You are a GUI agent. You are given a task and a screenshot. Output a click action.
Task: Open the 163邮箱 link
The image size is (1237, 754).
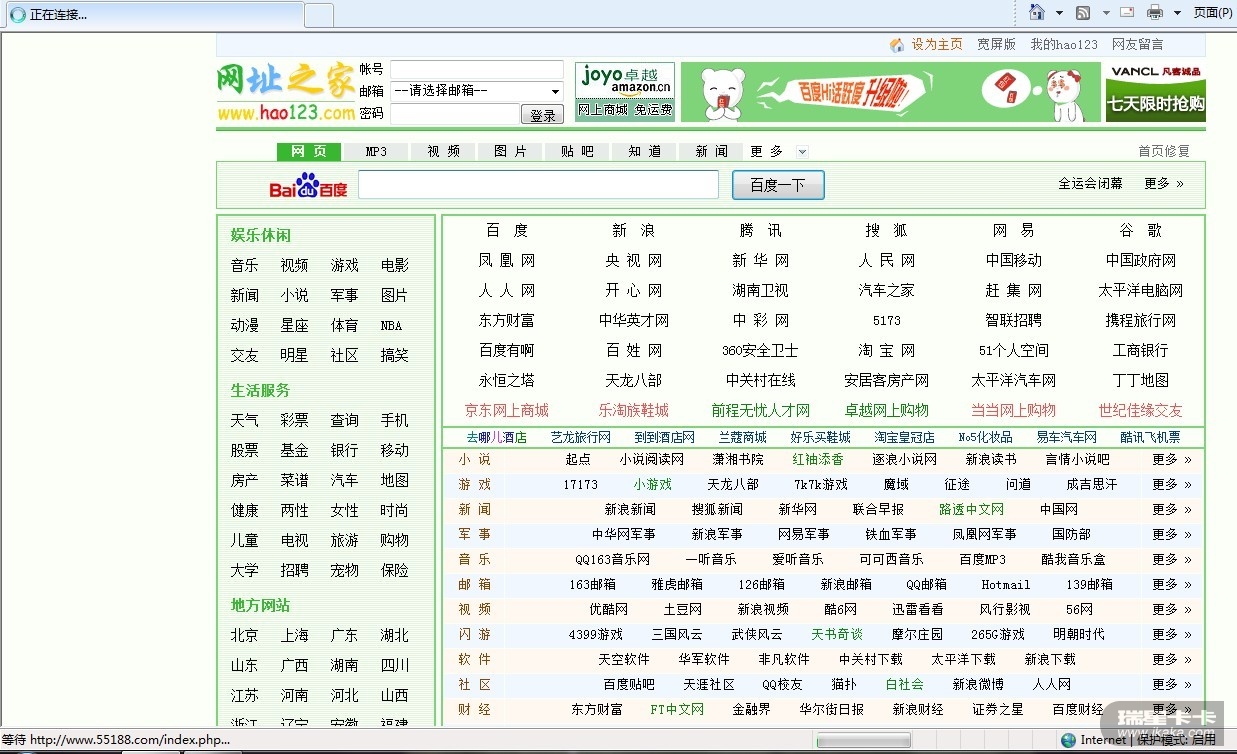[592, 584]
